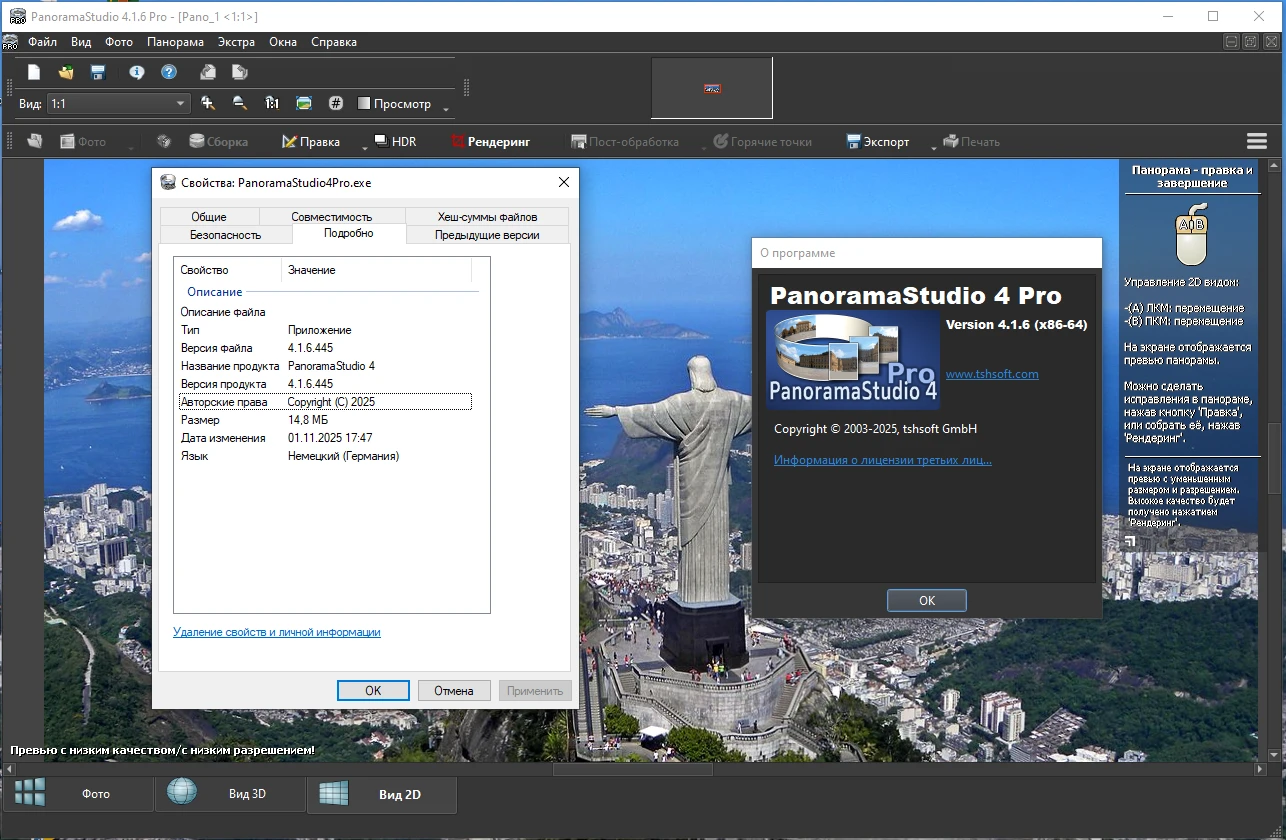Open the Панорама menu
Screen dimensions: 1286x840
click(x=175, y=42)
